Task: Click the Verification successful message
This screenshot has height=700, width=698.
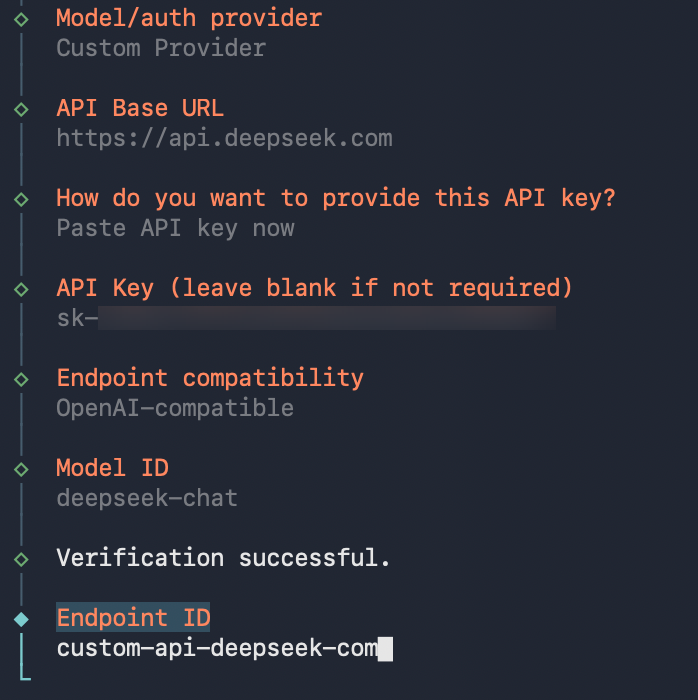Action: click(x=223, y=558)
